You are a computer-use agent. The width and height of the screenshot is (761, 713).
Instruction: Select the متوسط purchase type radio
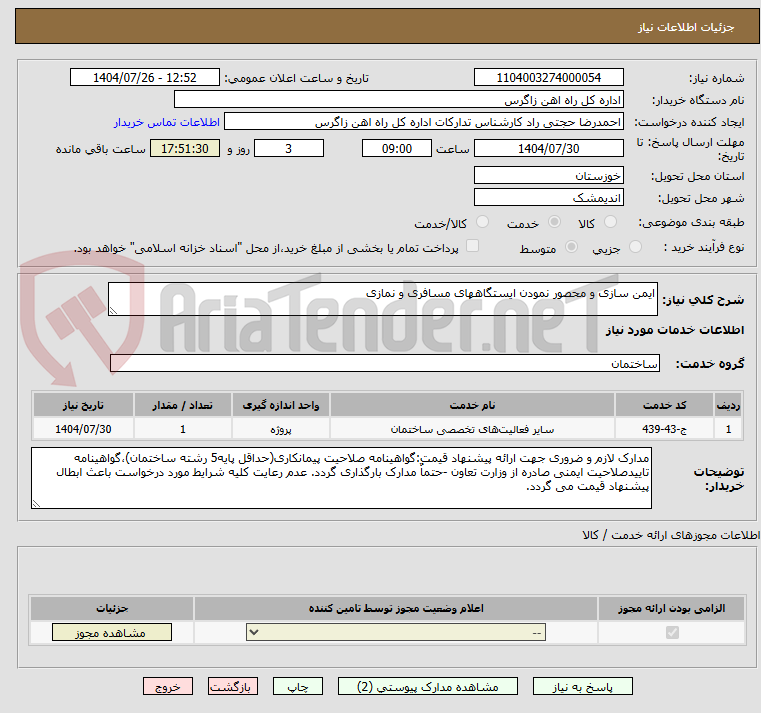tap(572, 247)
